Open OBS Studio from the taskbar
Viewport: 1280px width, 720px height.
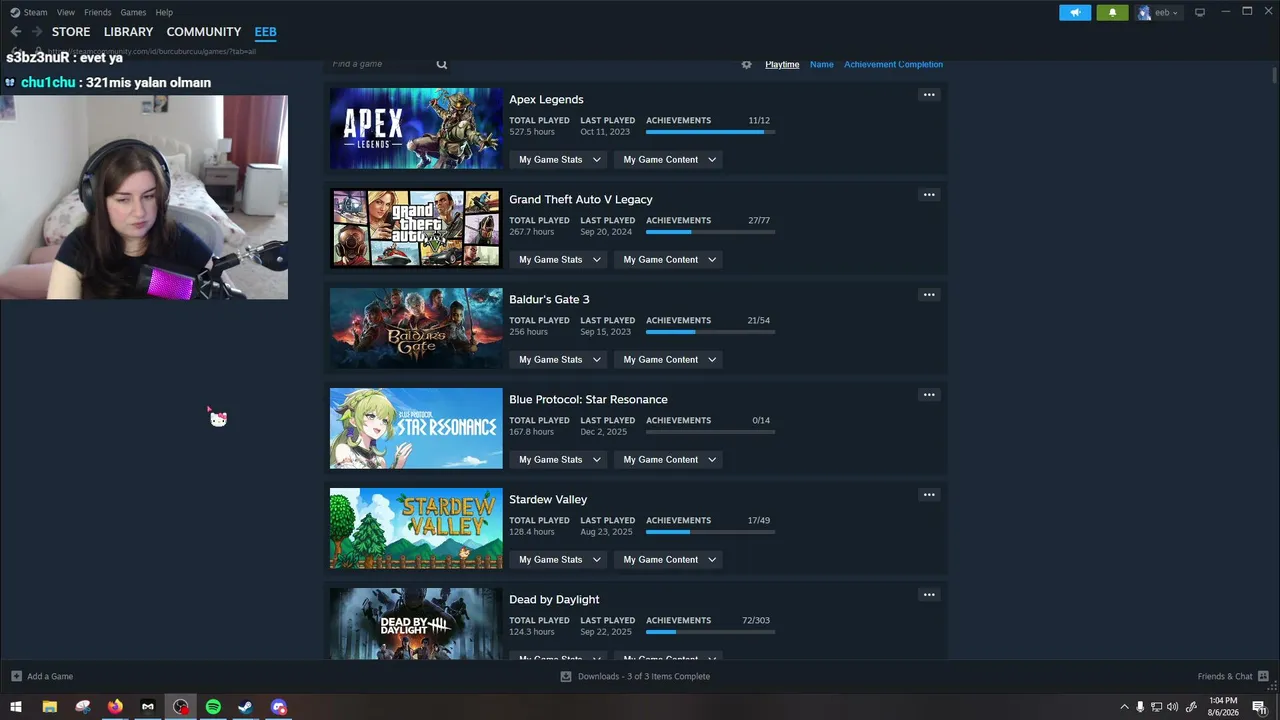[180, 707]
